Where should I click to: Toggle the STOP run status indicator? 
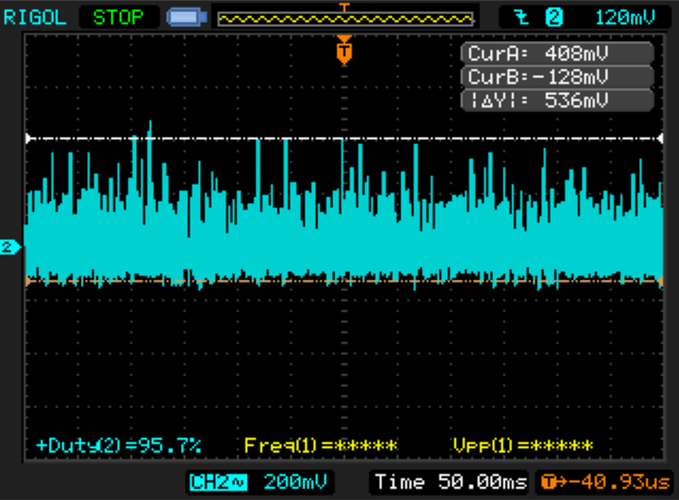(118, 17)
